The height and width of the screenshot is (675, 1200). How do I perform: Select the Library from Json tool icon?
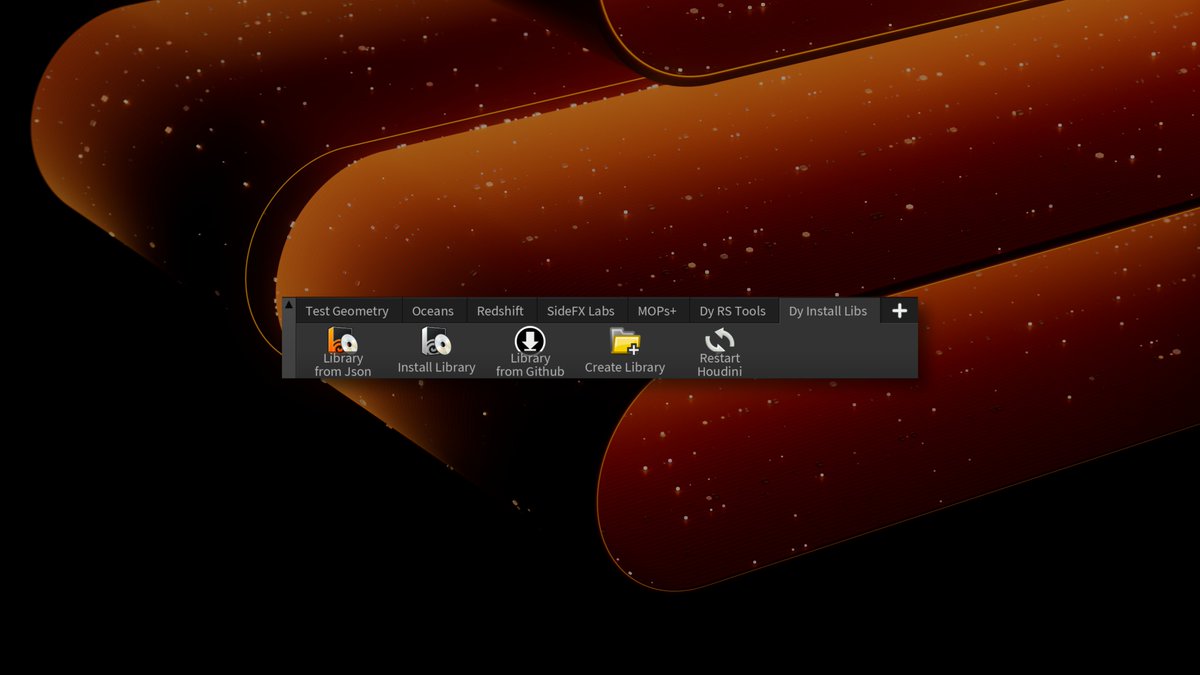(x=342, y=340)
